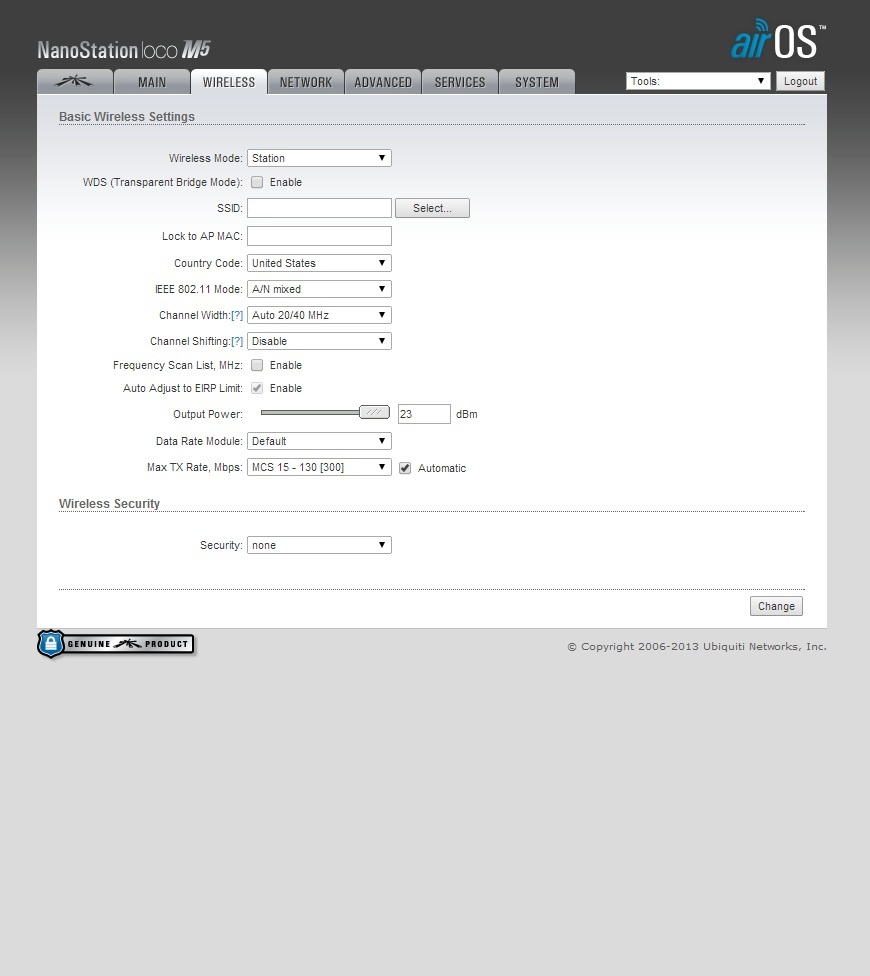The height and width of the screenshot is (976, 870).
Task: Focus the Lock to AP MAC field
Action: coord(319,236)
